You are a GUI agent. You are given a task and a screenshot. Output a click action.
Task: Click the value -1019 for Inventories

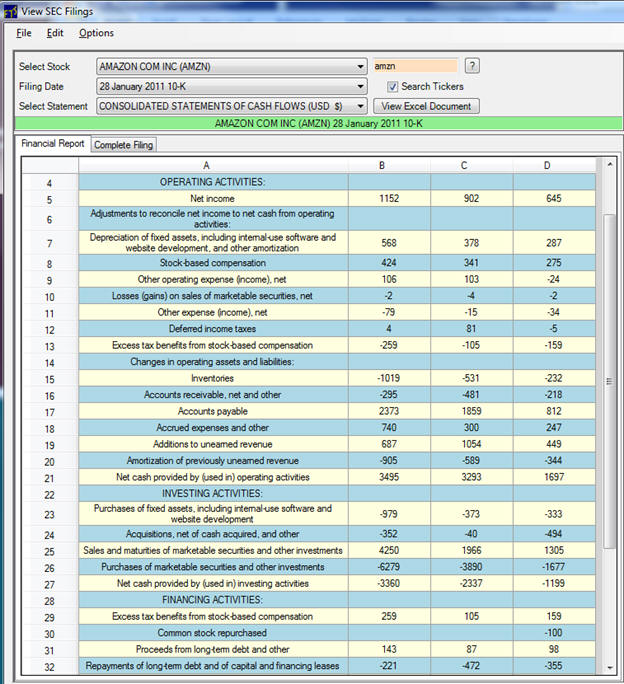click(389, 378)
